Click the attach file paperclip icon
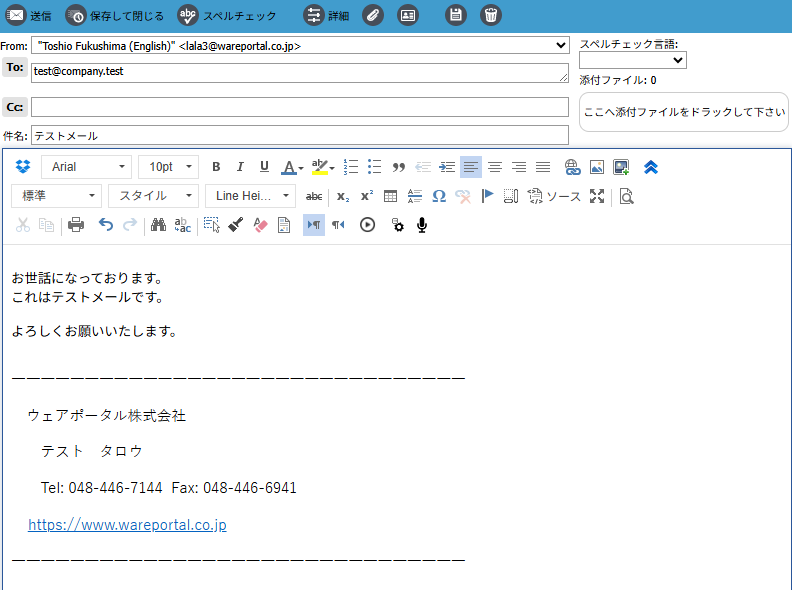The height and width of the screenshot is (590, 792). tap(372, 15)
